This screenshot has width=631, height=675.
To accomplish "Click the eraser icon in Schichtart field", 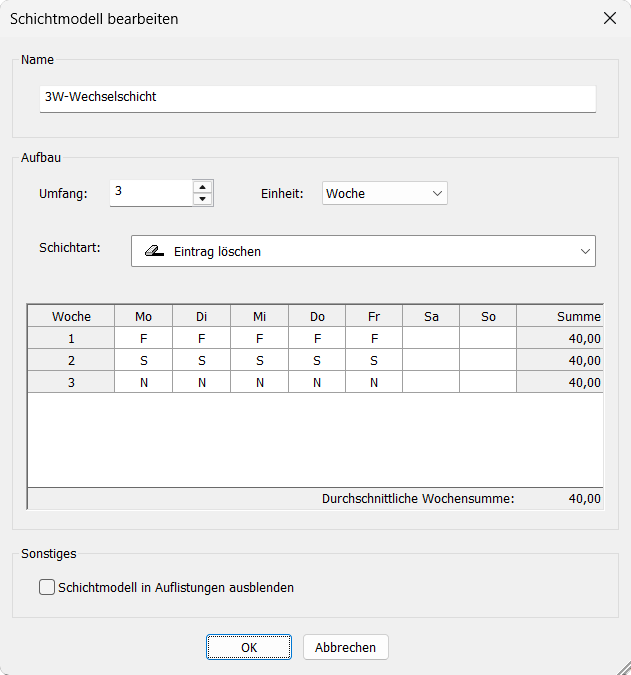I will pos(154,251).
